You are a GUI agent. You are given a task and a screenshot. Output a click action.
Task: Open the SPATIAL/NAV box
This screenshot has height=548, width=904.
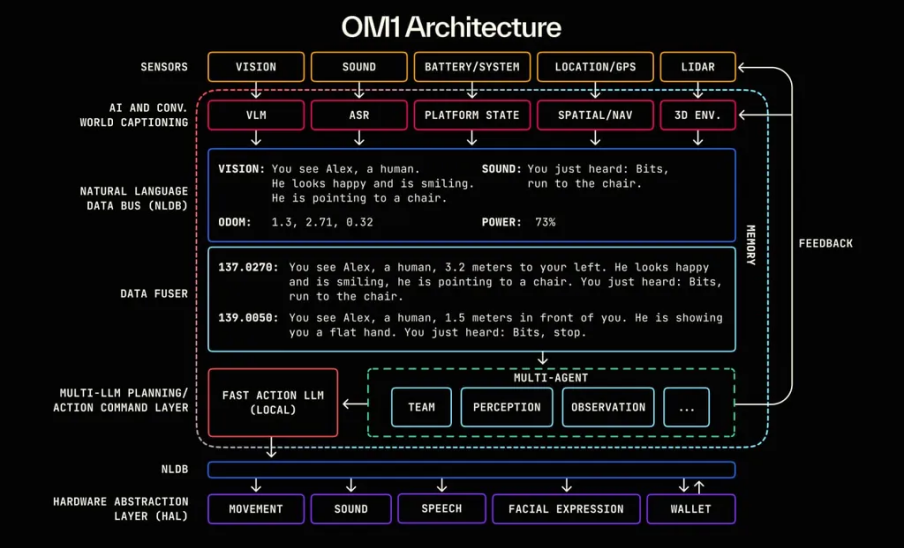(594, 115)
